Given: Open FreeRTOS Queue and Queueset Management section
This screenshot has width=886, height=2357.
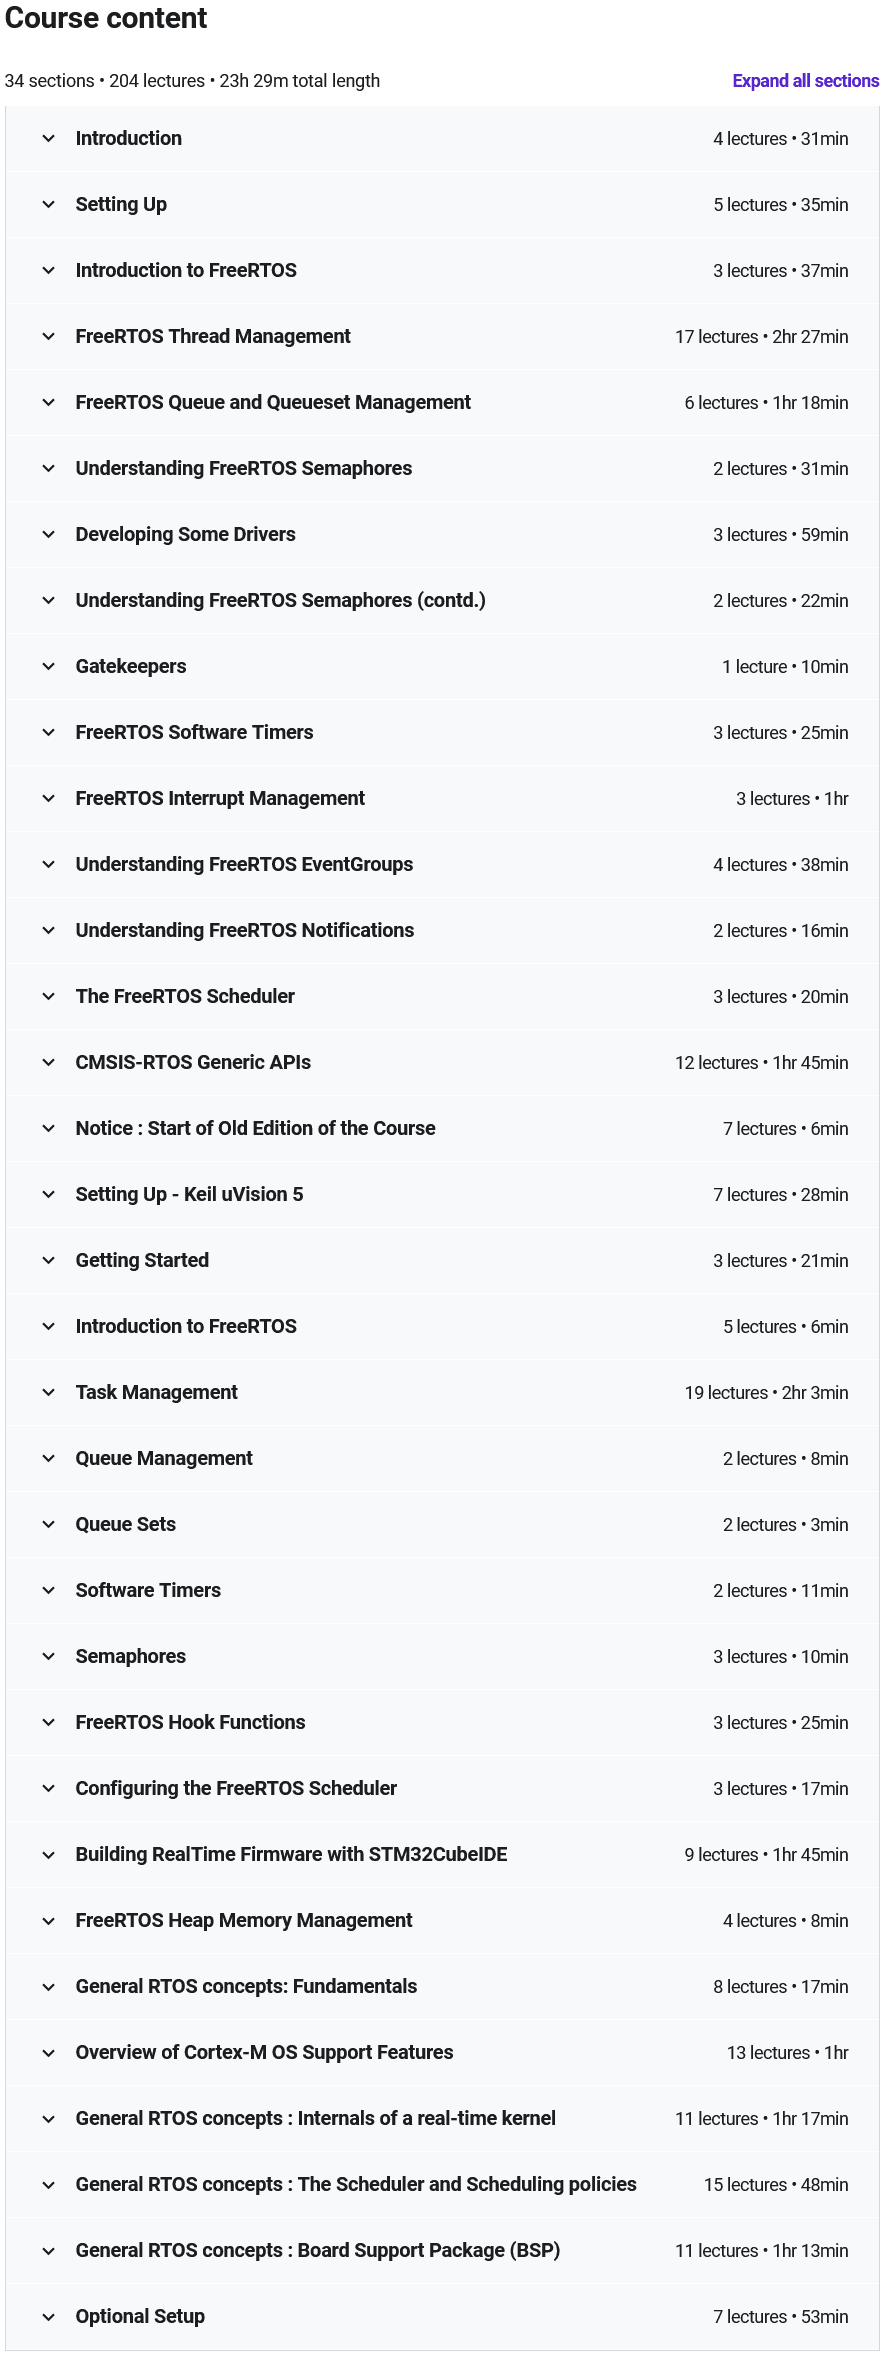Looking at the screenshot, I should click(273, 403).
